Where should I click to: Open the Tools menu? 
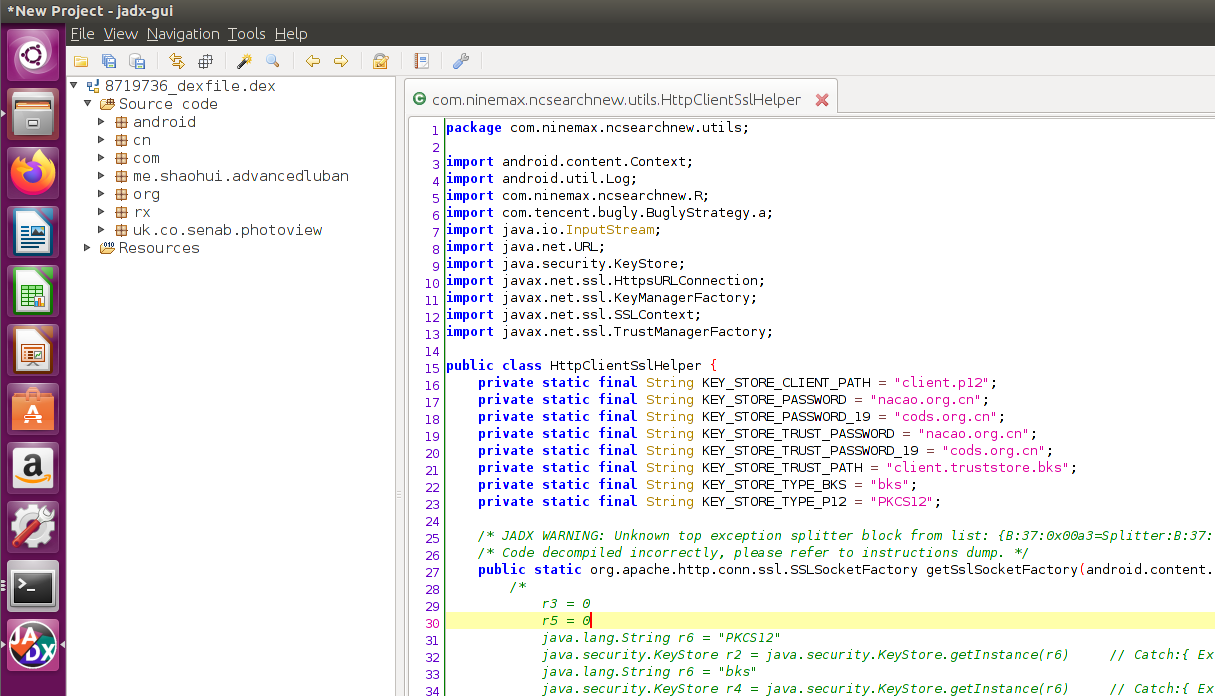coord(246,34)
